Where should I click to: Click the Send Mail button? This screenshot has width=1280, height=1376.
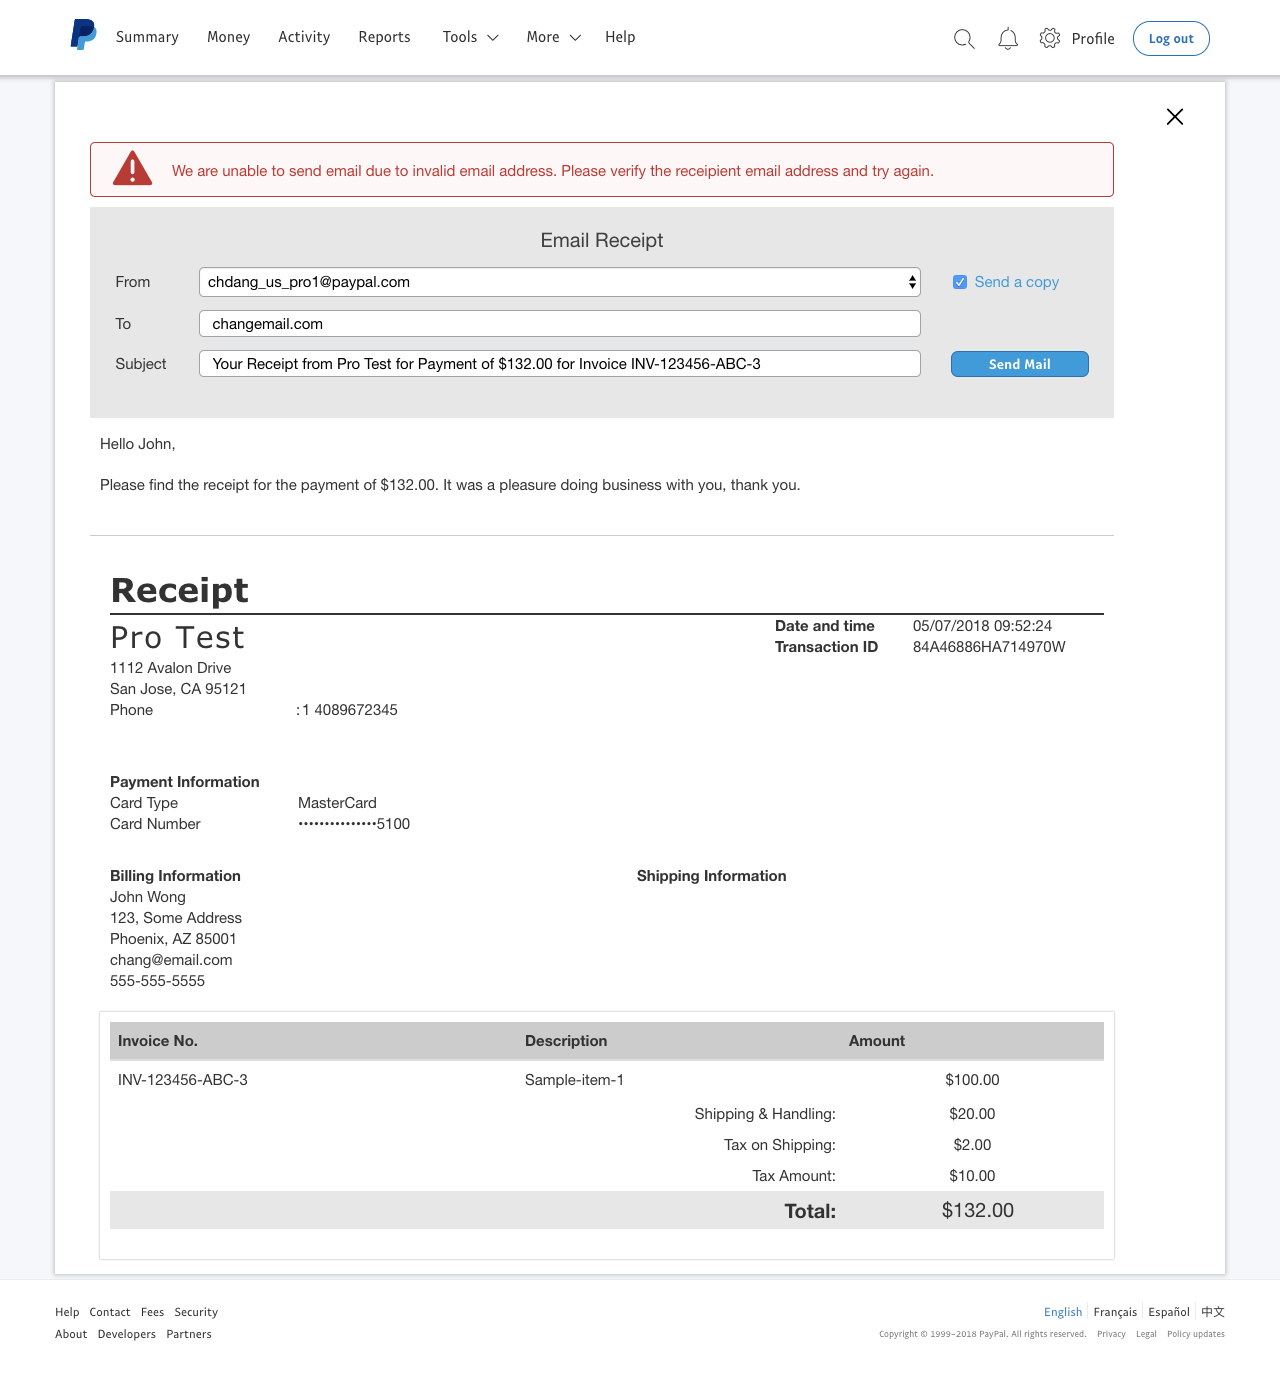(x=1019, y=364)
